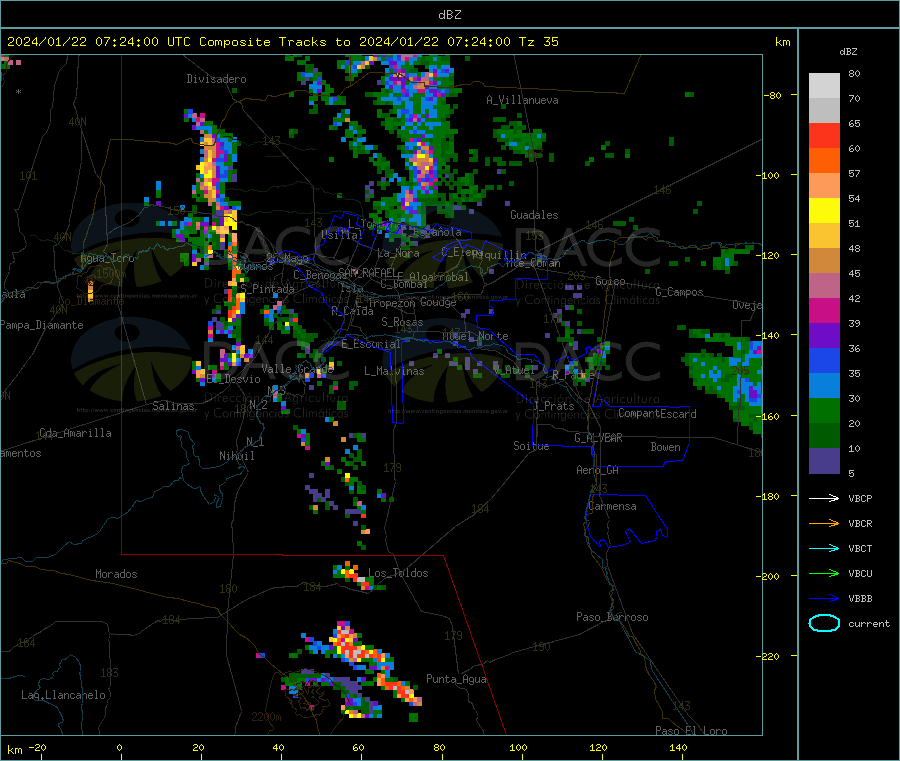The width and height of the screenshot is (900, 761).
Task: Click the Pampa_Diamante place label
Action: pyautogui.click(x=41, y=325)
